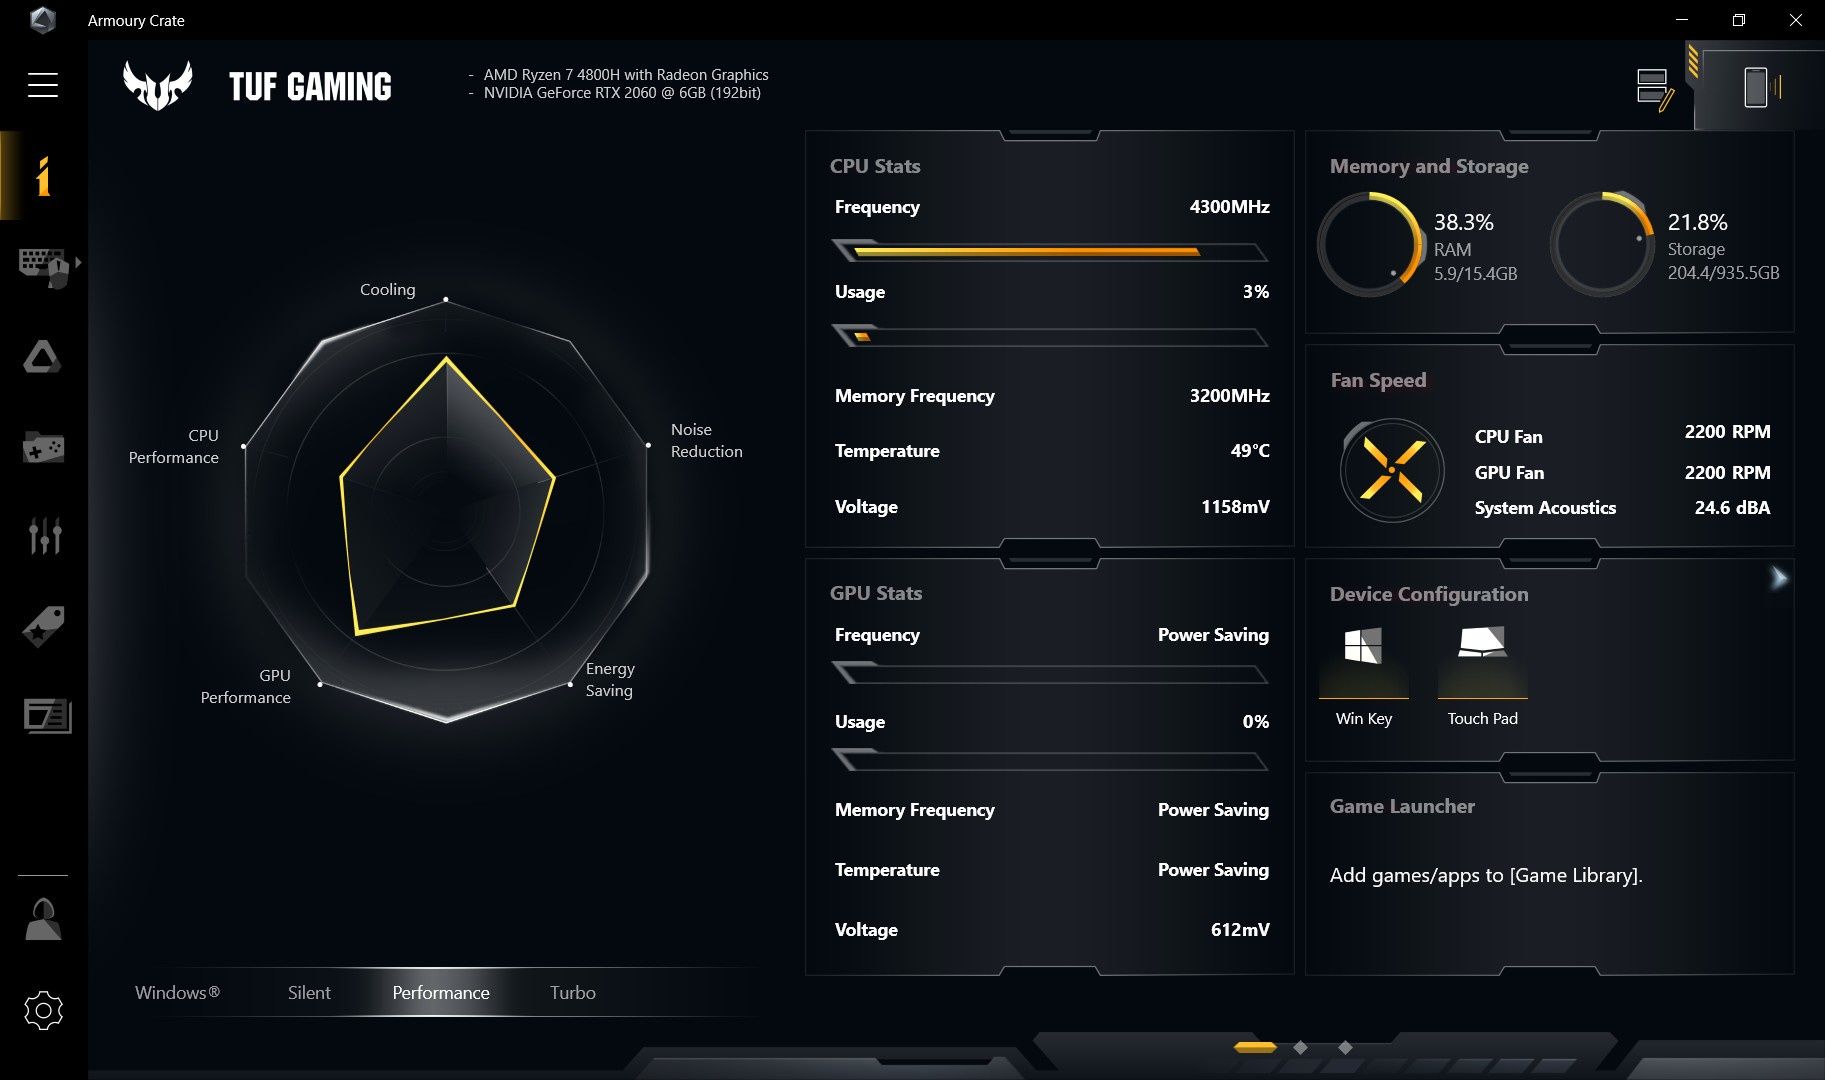The height and width of the screenshot is (1080, 1825).
Task: Click the GPU Temperature Power Saving value
Action: [1213, 870]
